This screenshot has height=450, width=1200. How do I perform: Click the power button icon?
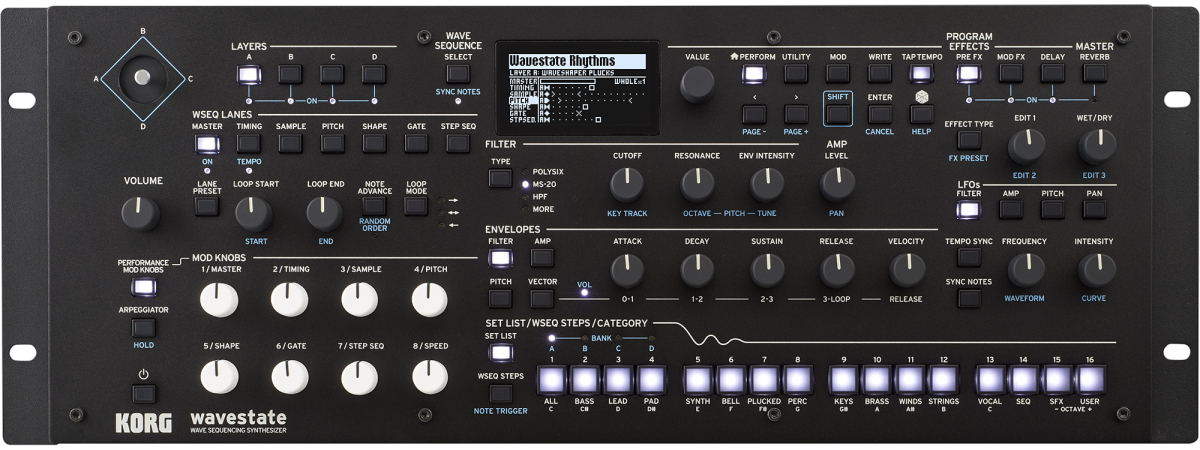coord(144,392)
